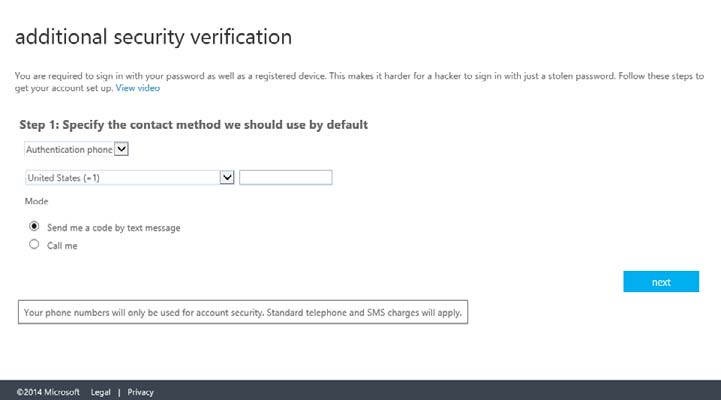Click the dark footer bar background

click(450, 390)
